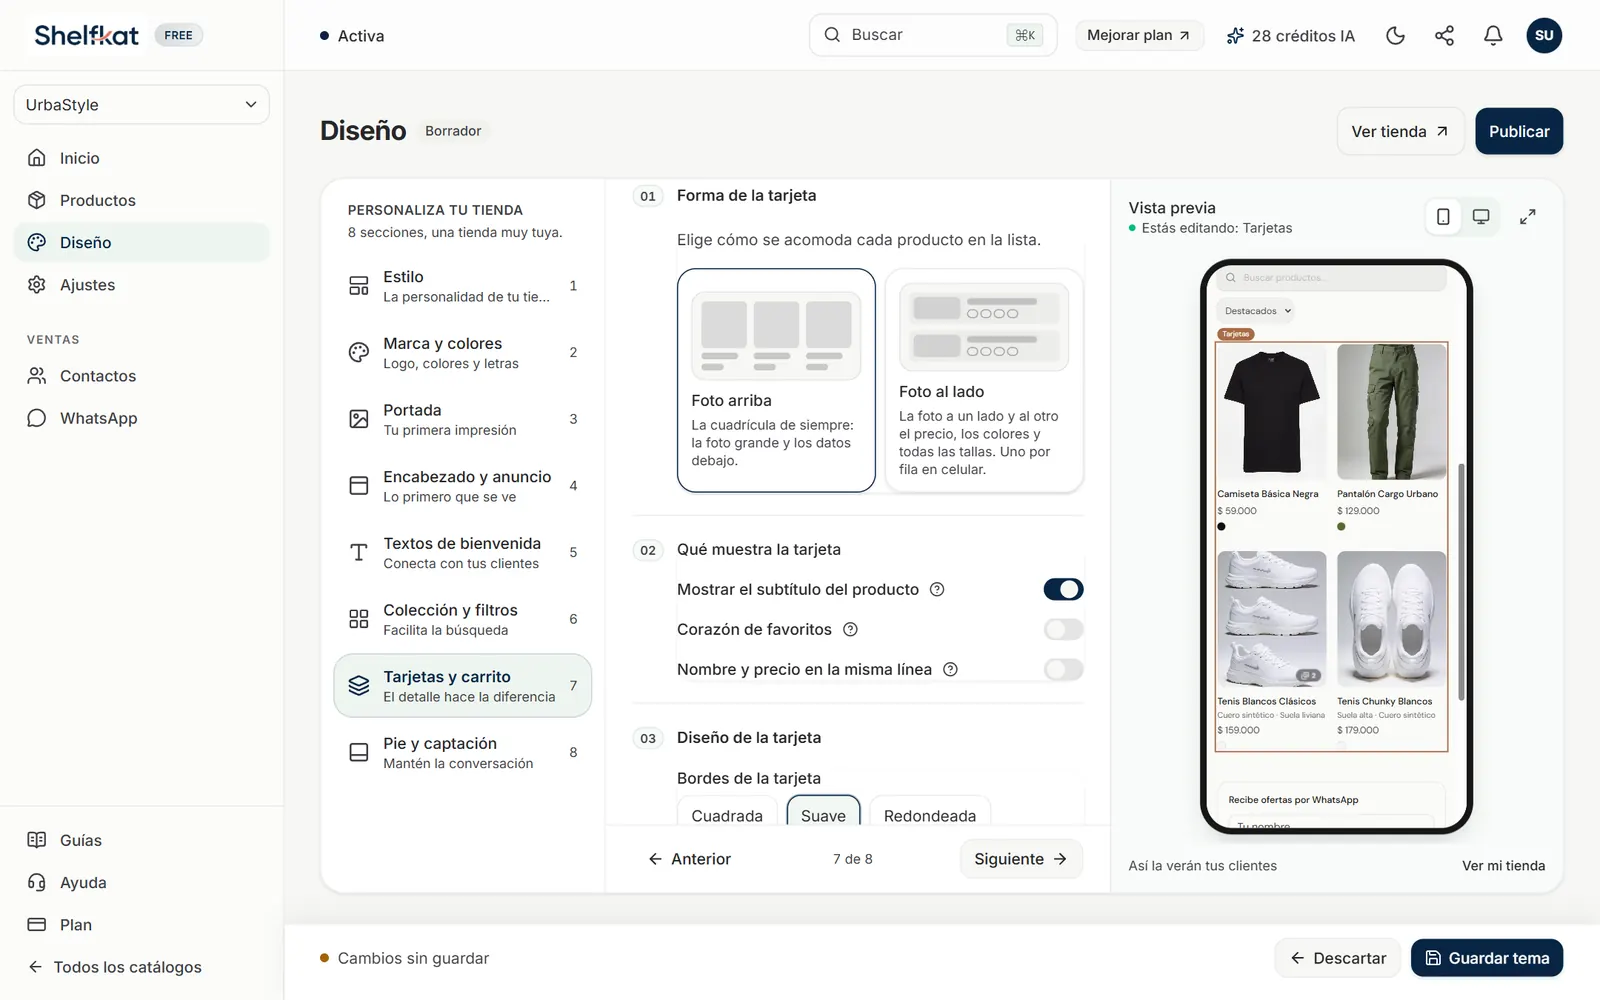Click the 28 créditos IA sparkle icon
1600x1000 pixels.
coord(1235,36)
